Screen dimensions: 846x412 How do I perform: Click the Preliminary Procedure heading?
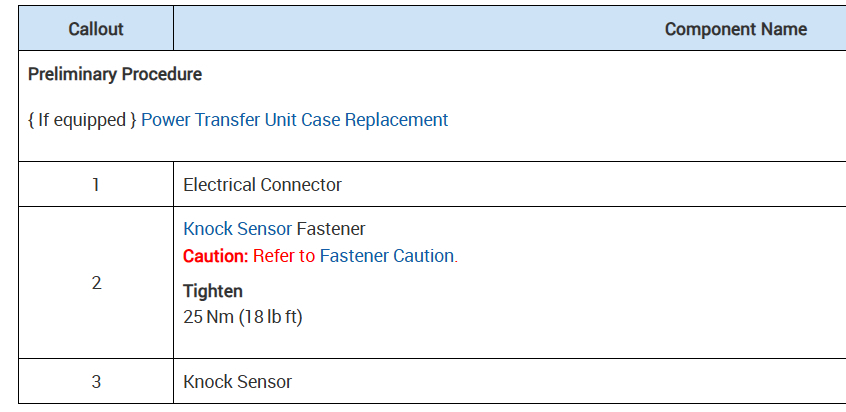[x=115, y=75]
